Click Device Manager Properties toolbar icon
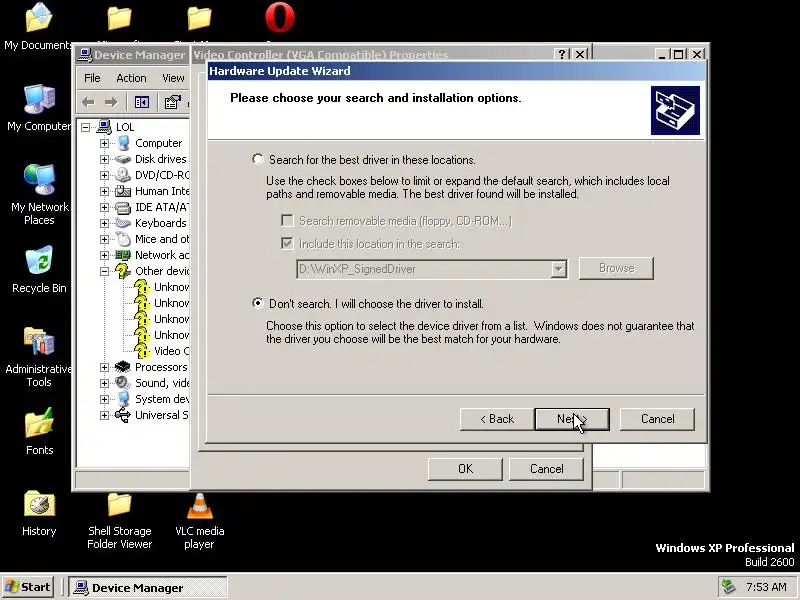Viewport: 800px width, 600px height. click(x=172, y=103)
